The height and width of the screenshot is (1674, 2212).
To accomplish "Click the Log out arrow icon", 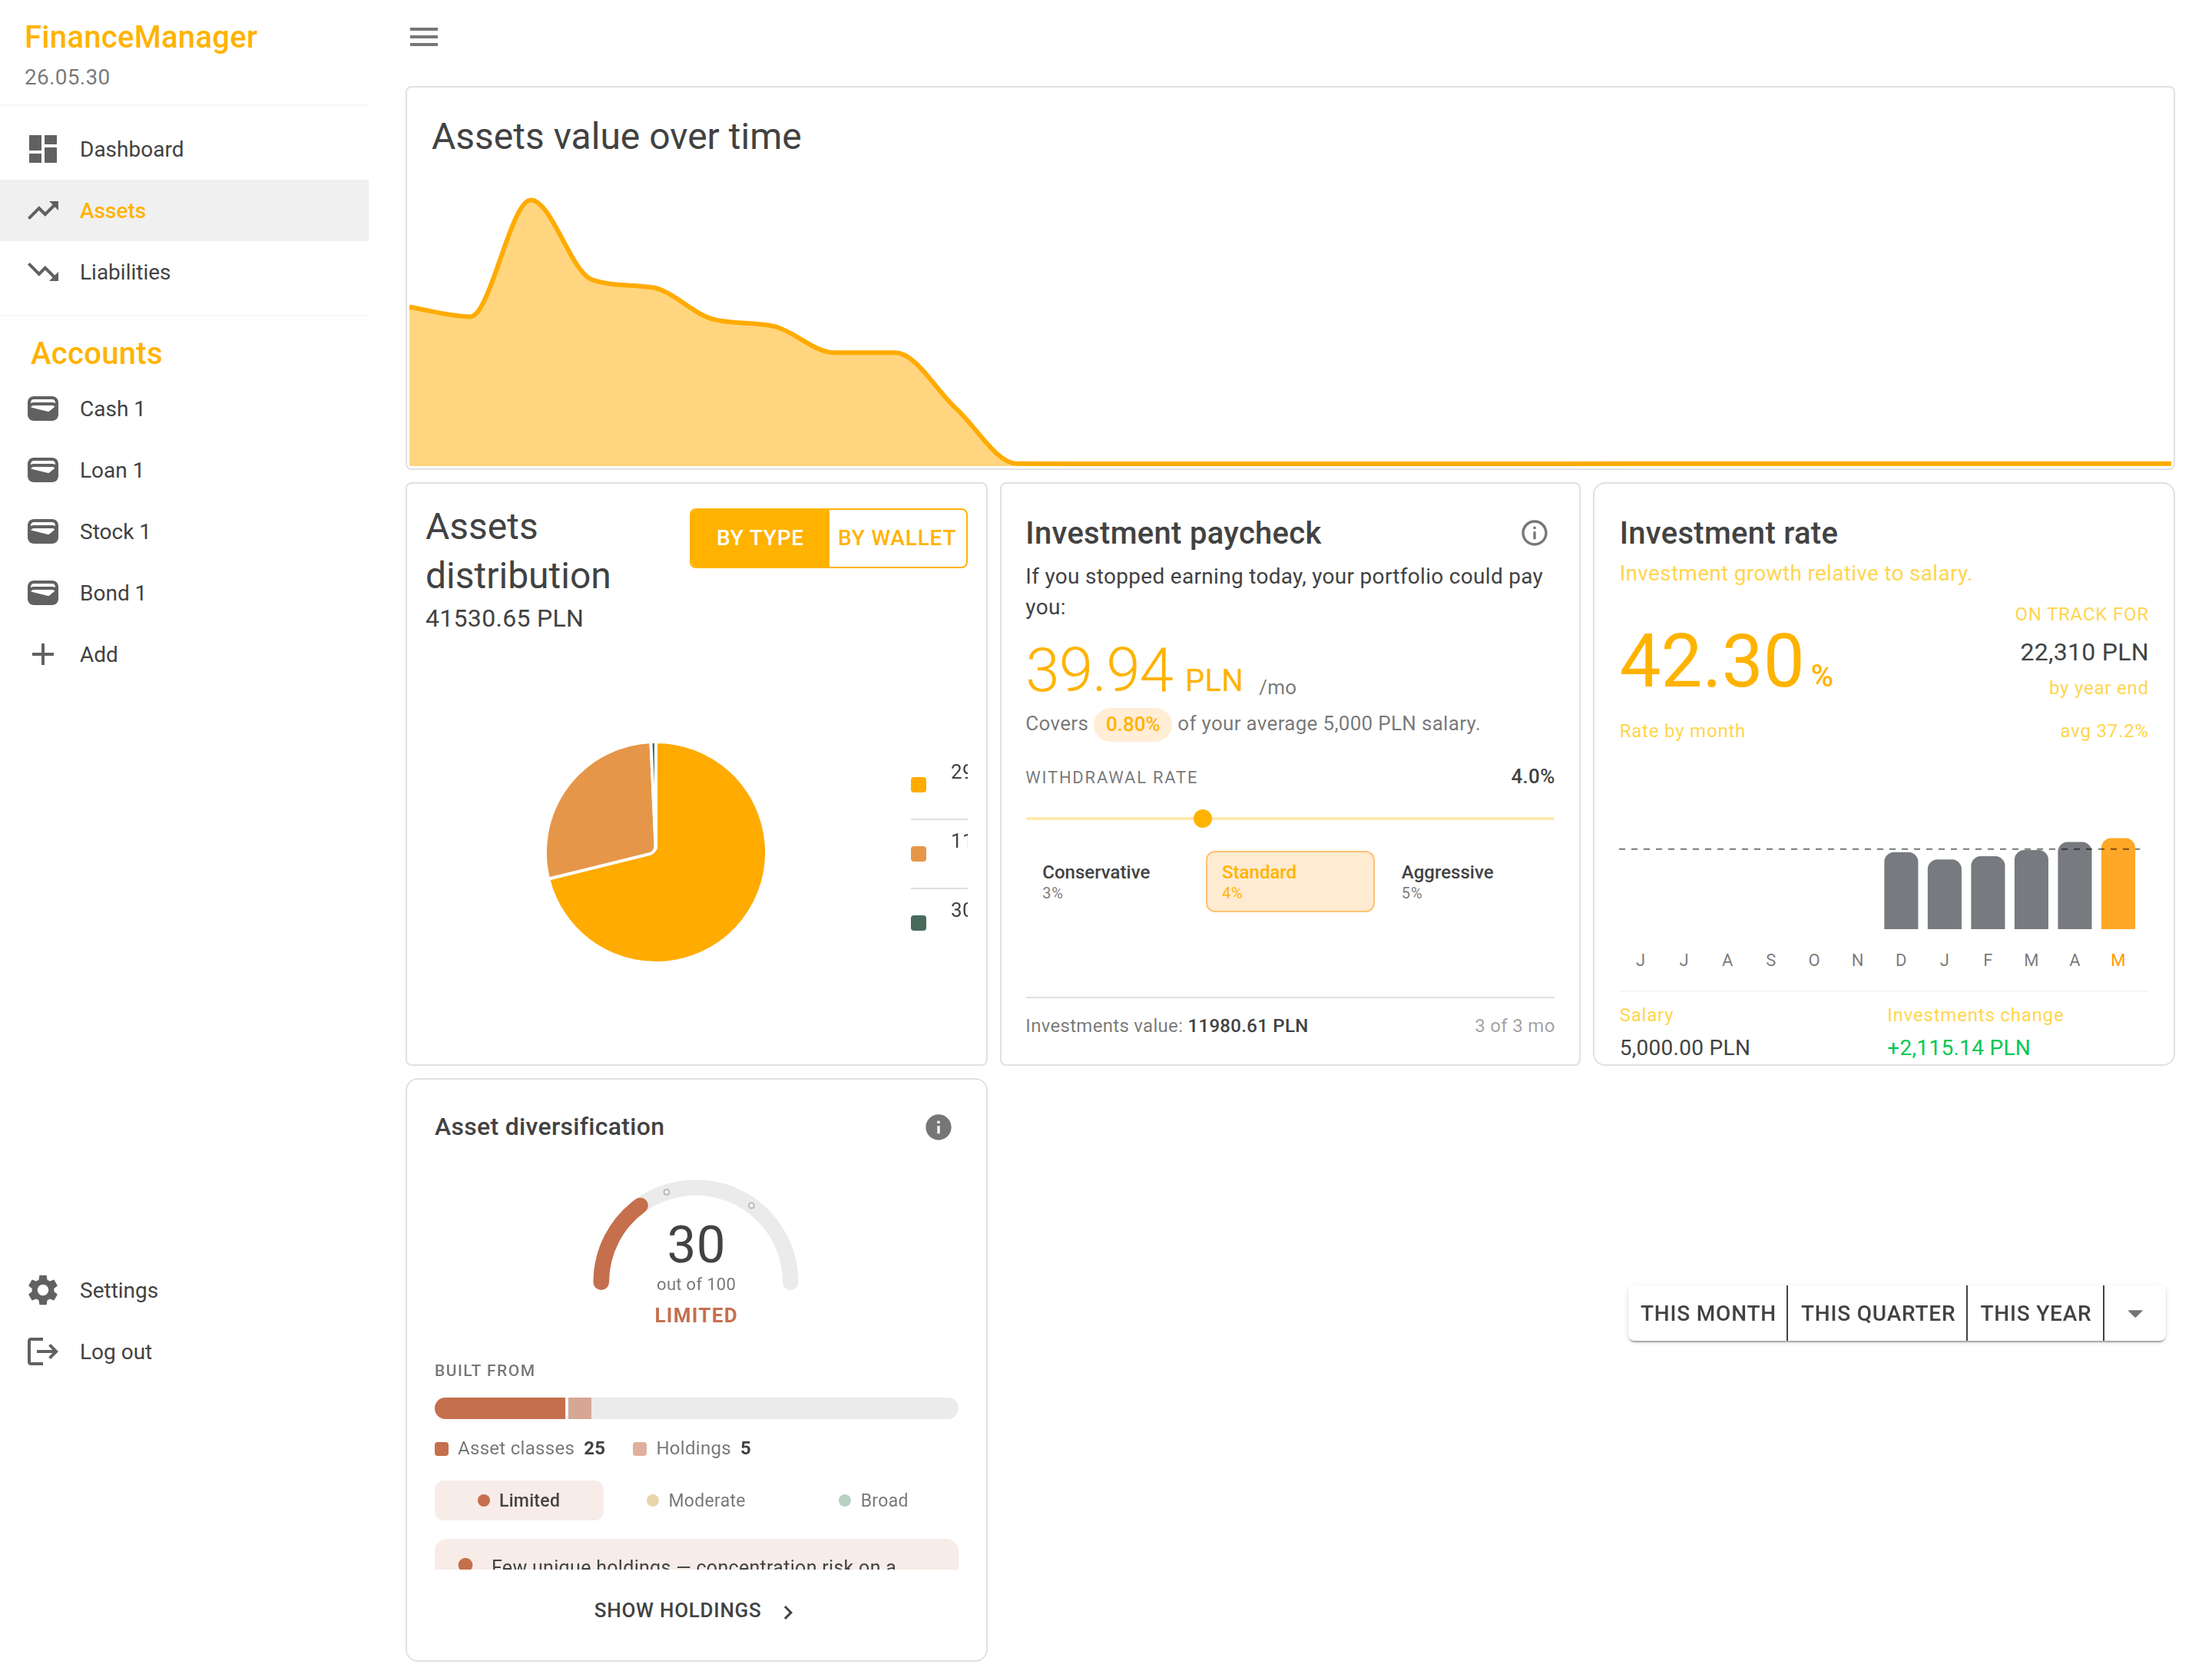I will (43, 1351).
